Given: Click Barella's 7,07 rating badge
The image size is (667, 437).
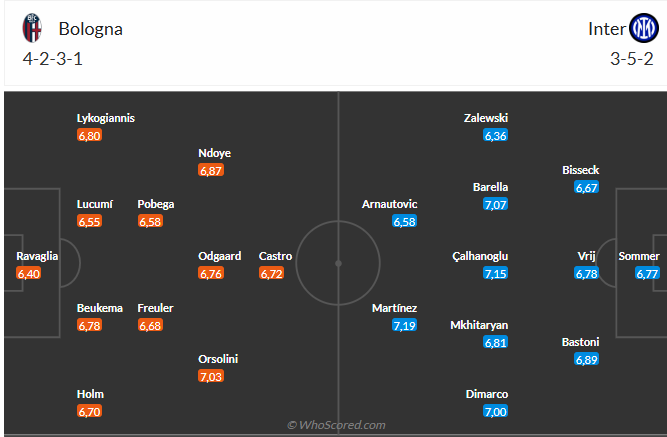Looking at the screenshot, I should pos(495,204).
